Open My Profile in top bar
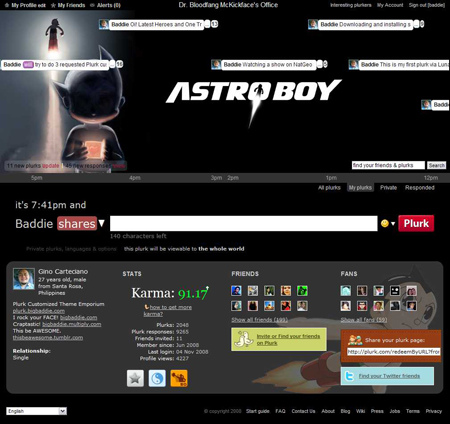450x424 pixels. pos(25,5)
